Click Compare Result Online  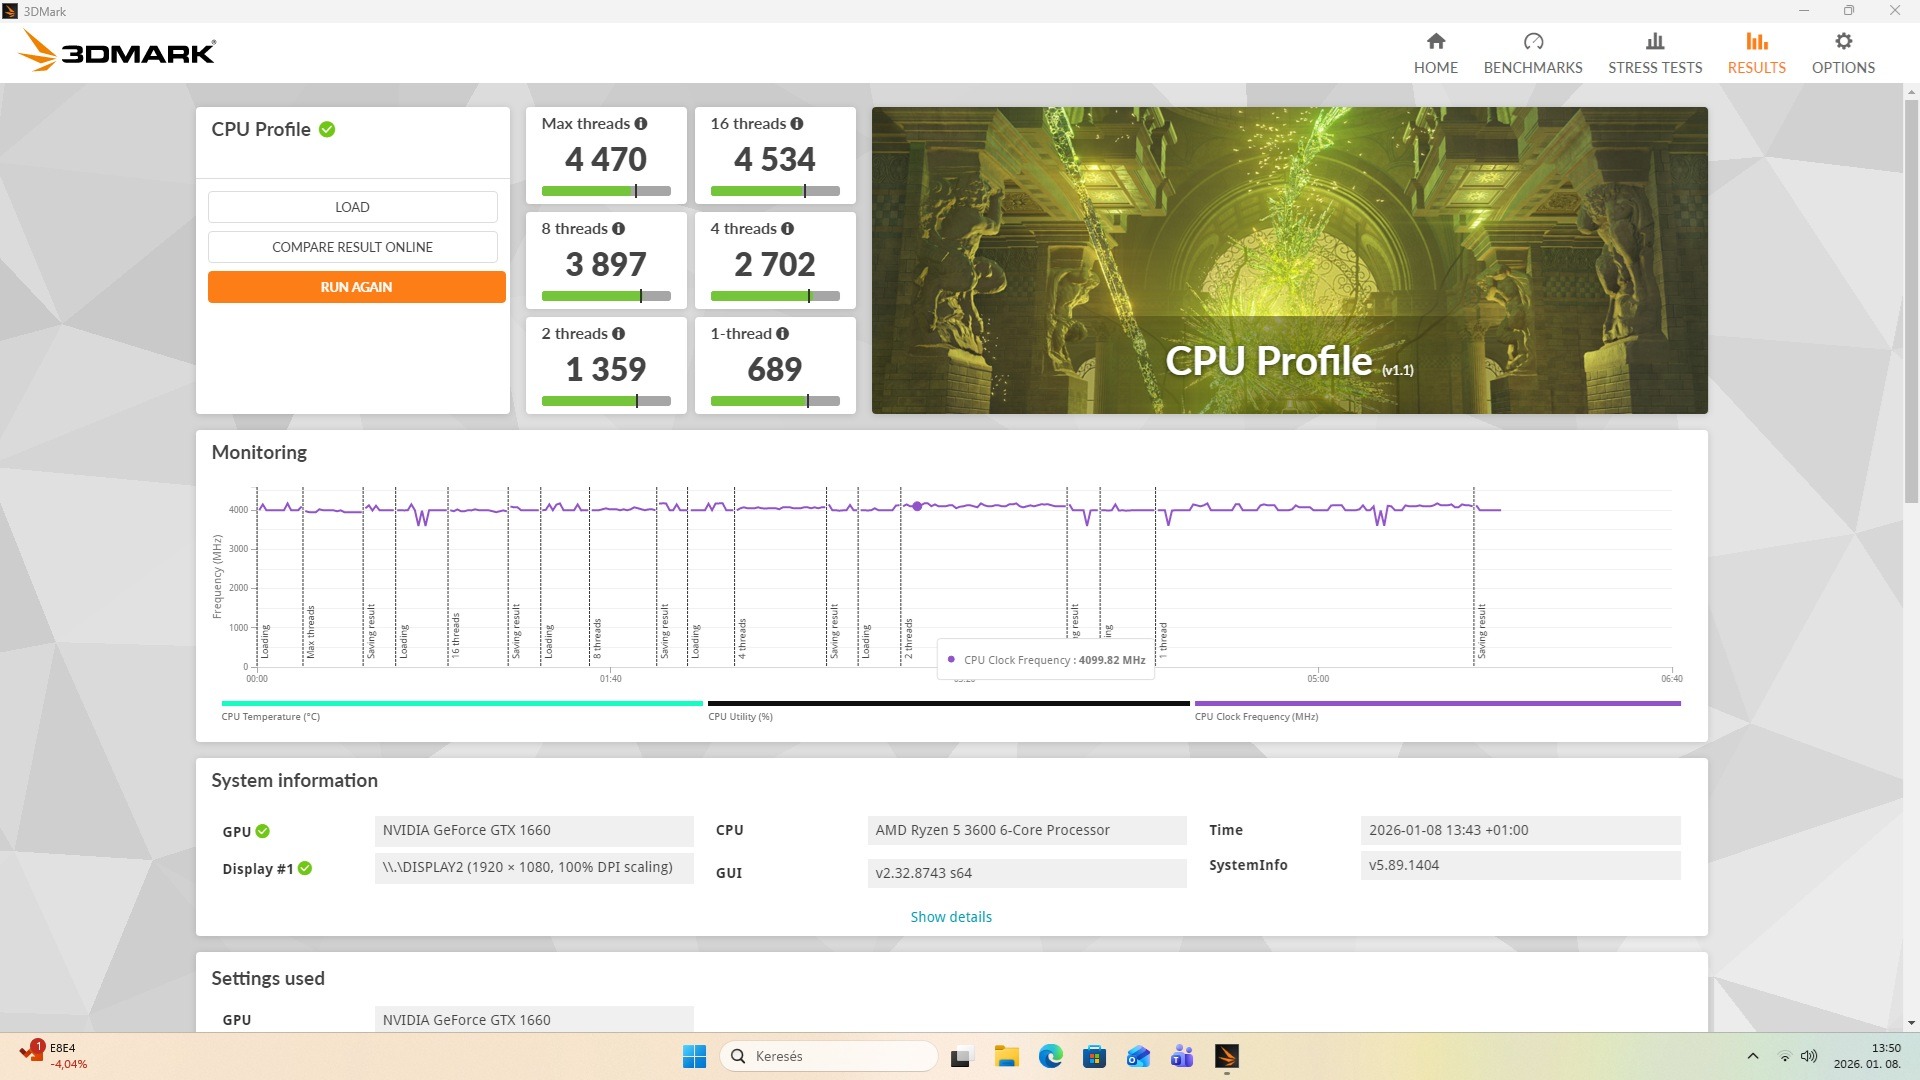[x=352, y=247]
